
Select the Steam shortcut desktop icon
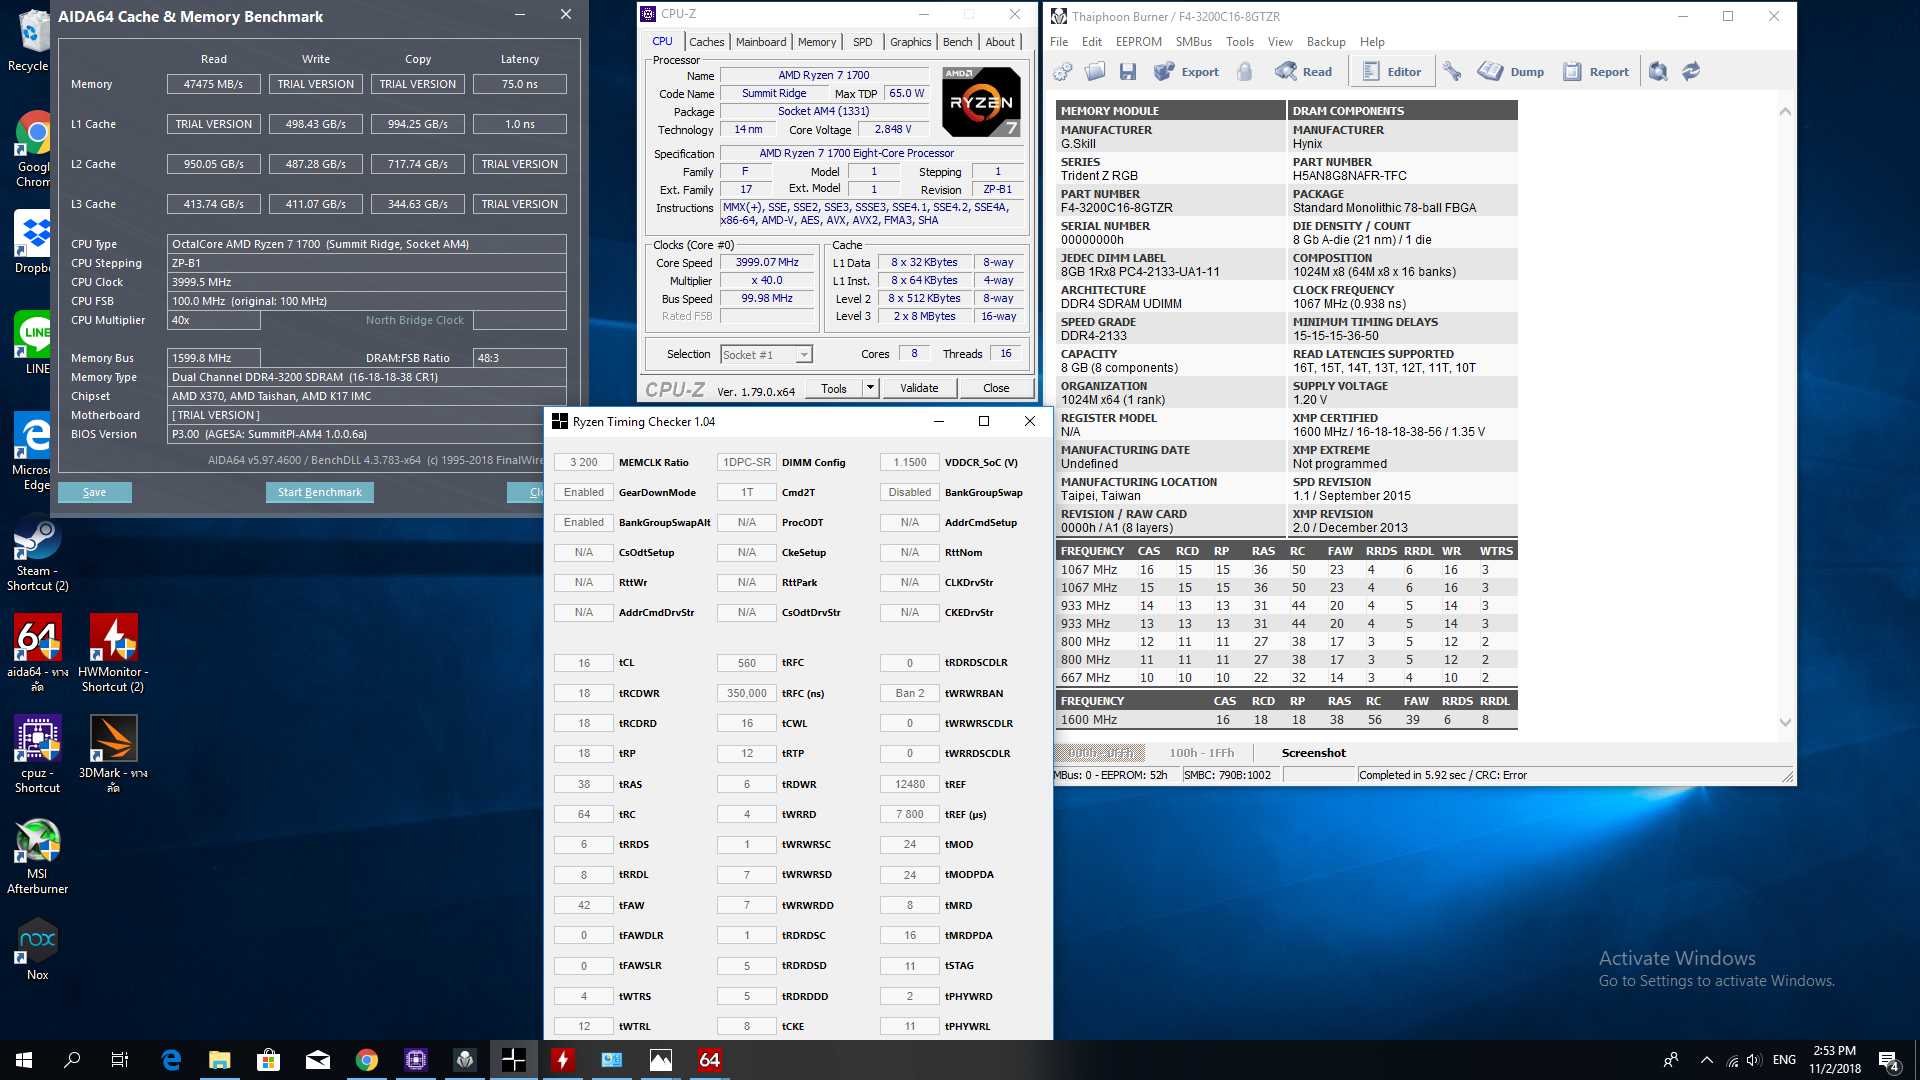click(x=37, y=554)
